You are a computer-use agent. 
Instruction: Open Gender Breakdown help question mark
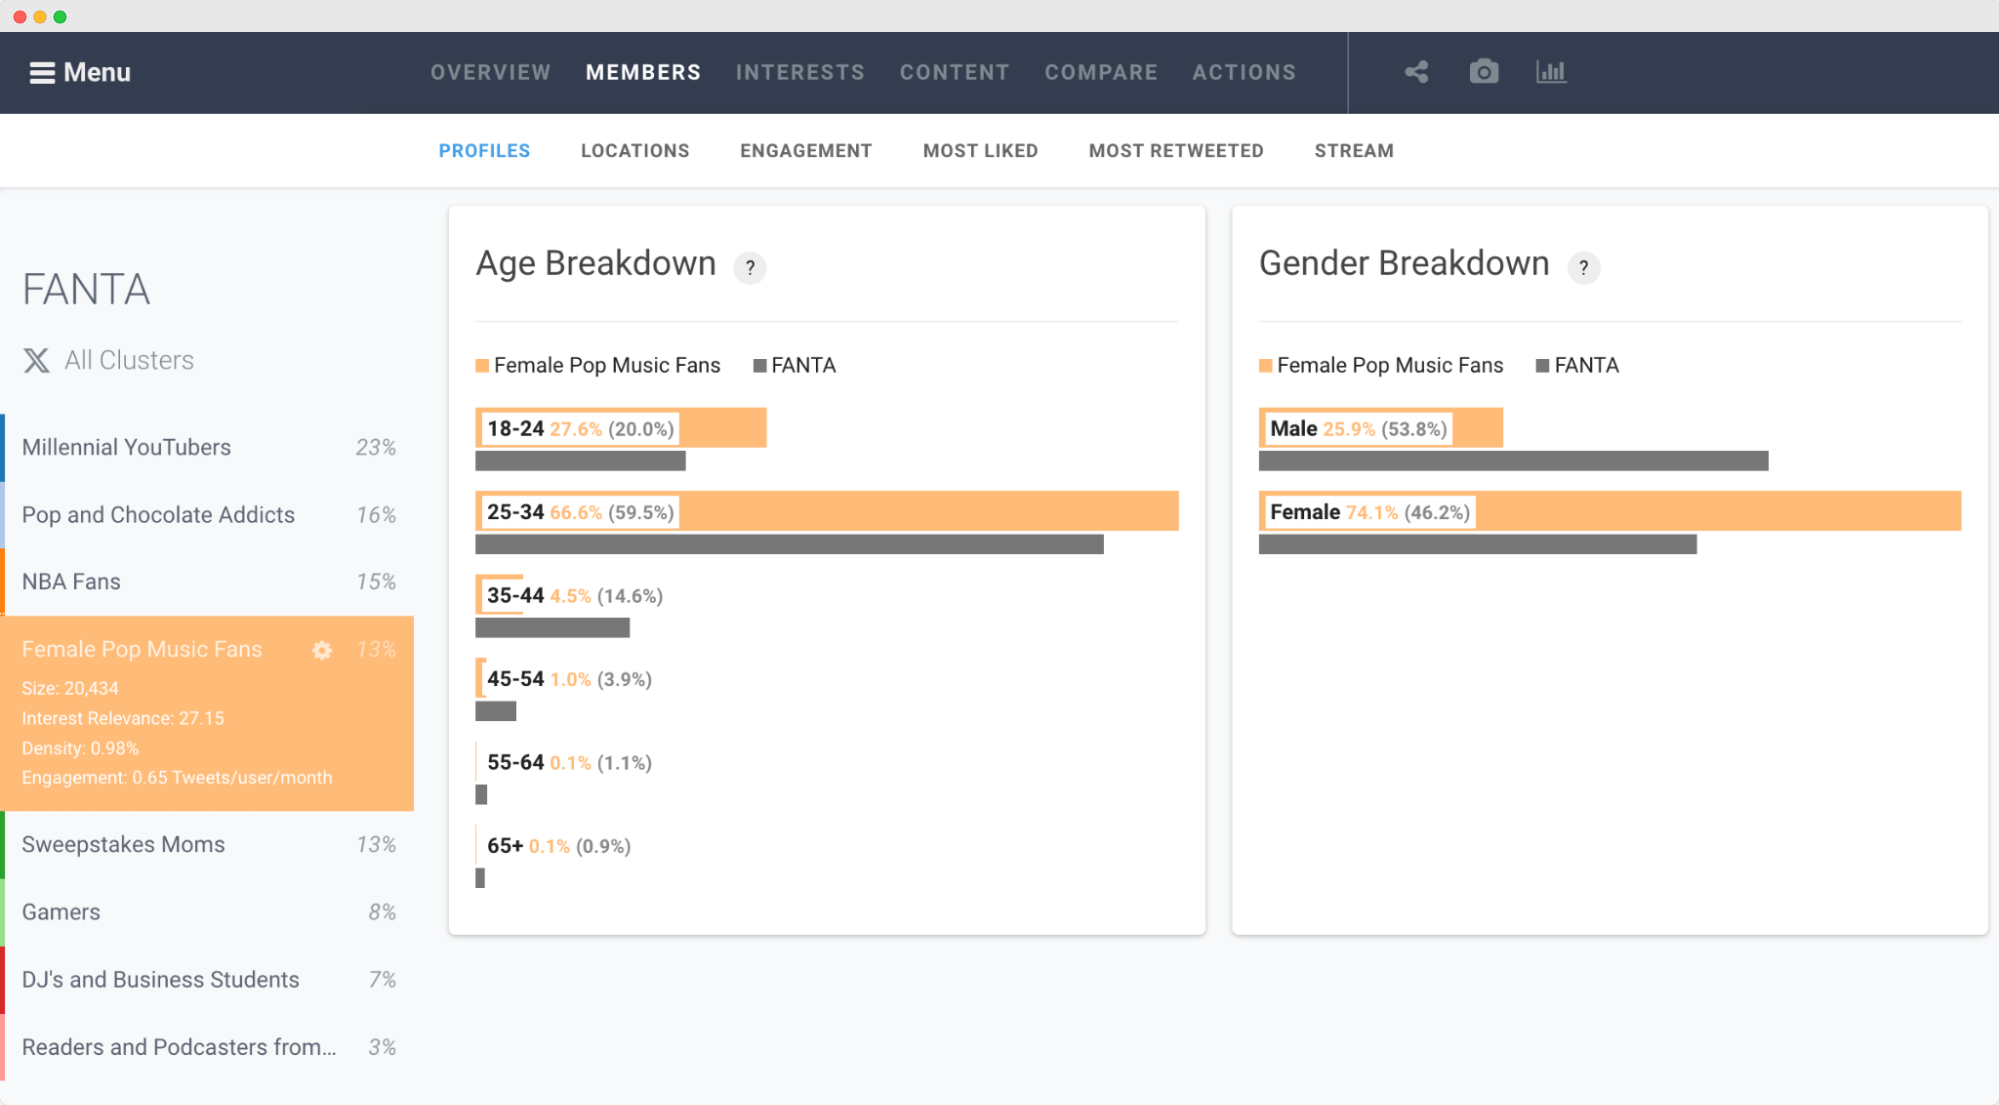coord(1583,268)
